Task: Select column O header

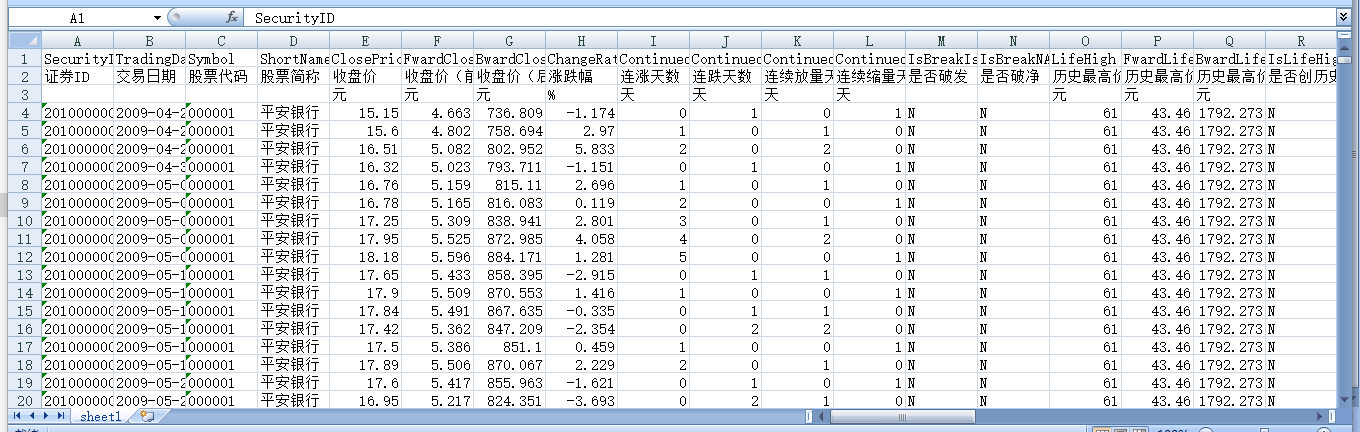Action: (1085, 41)
